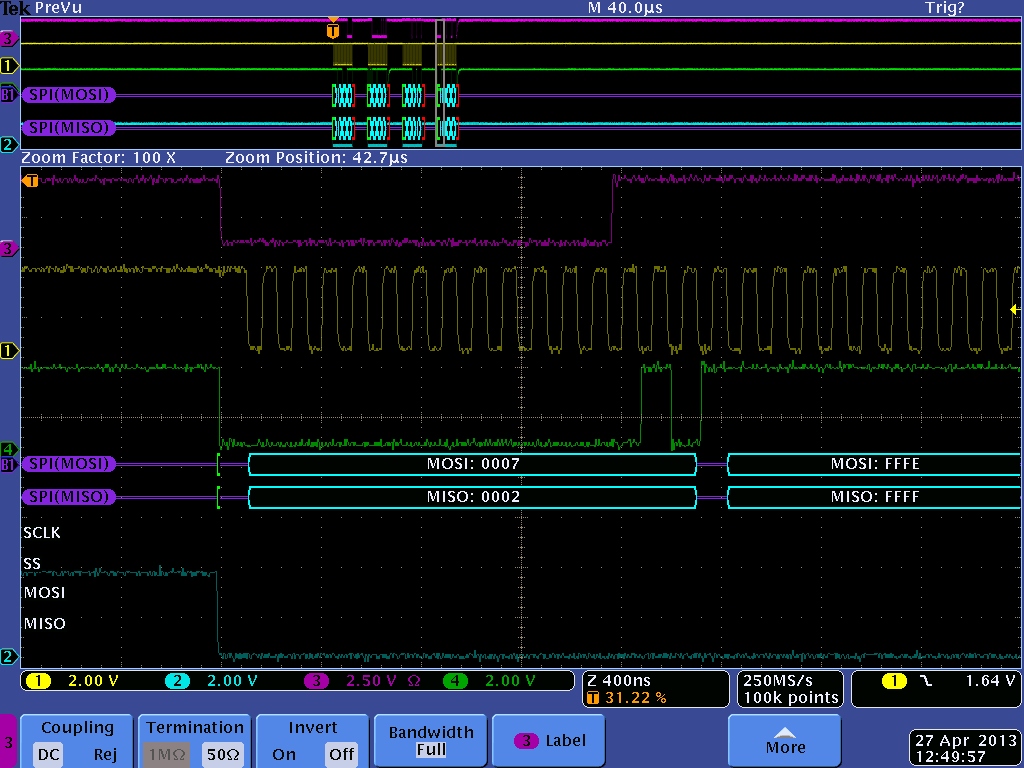Select the channel 1 ground marker in zoom view
Viewport: 1024px width, 768px height.
coord(9,350)
